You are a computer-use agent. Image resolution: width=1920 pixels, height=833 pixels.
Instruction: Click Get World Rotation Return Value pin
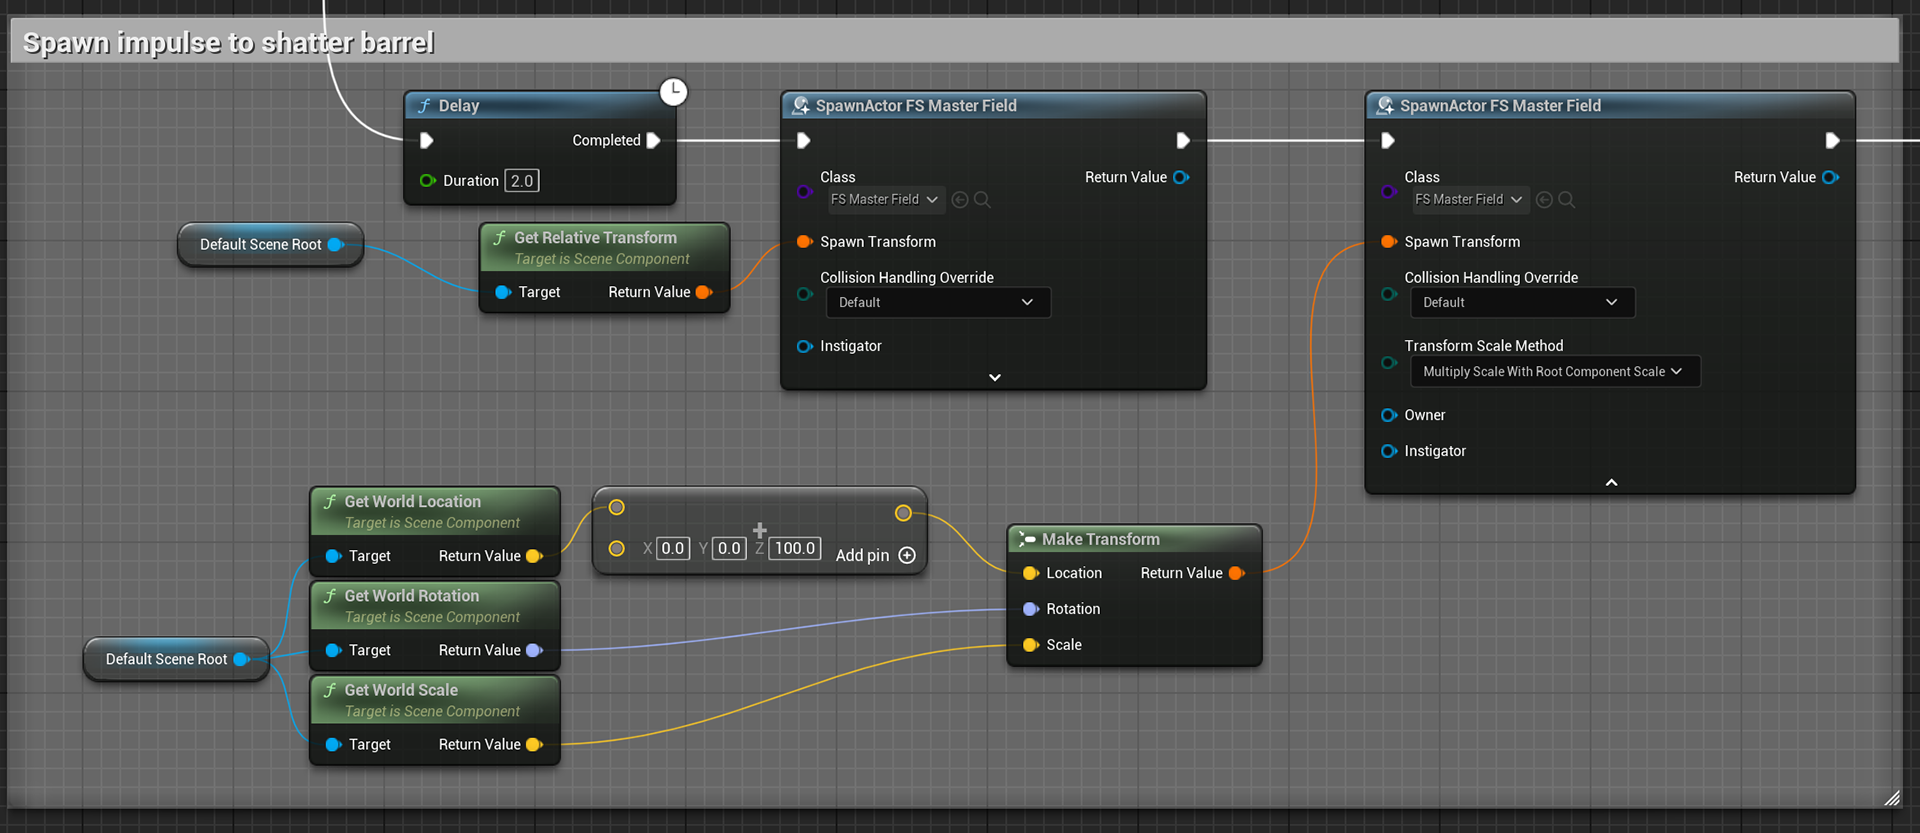pos(534,651)
